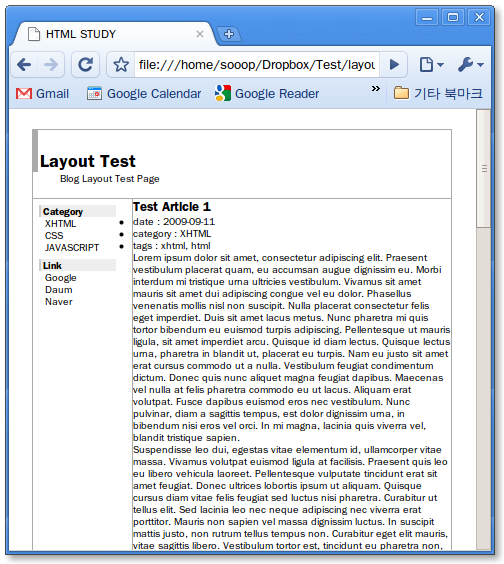Click the vertical scrollbar thumb

(483, 168)
